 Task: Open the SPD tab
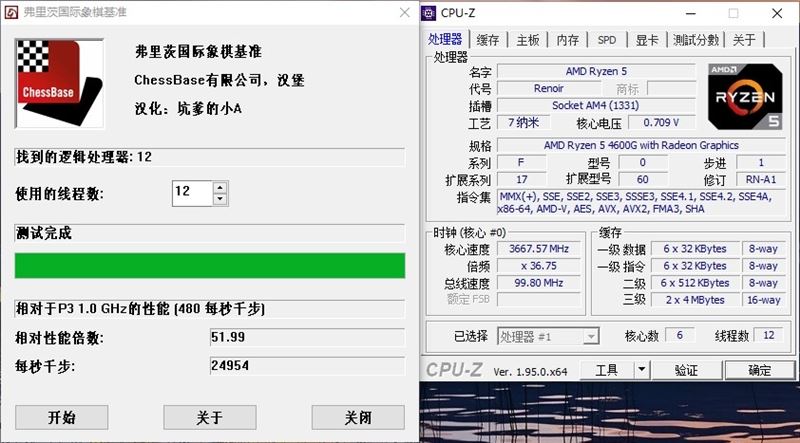tap(607, 40)
